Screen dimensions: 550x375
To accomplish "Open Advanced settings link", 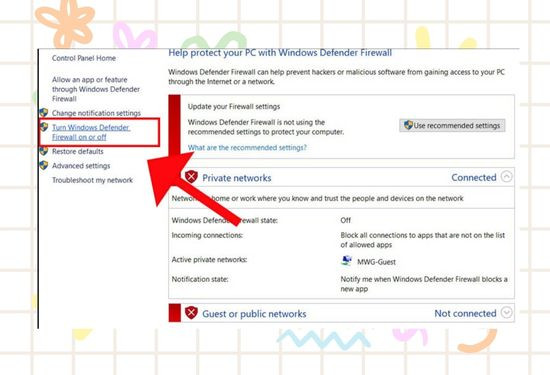I will tap(81, 166).
